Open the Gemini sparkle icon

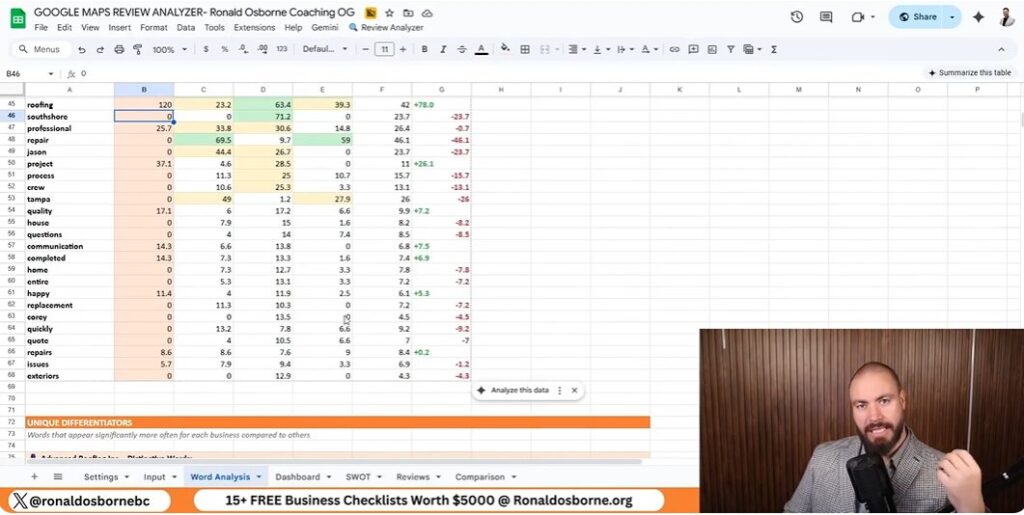pos(978,18)
